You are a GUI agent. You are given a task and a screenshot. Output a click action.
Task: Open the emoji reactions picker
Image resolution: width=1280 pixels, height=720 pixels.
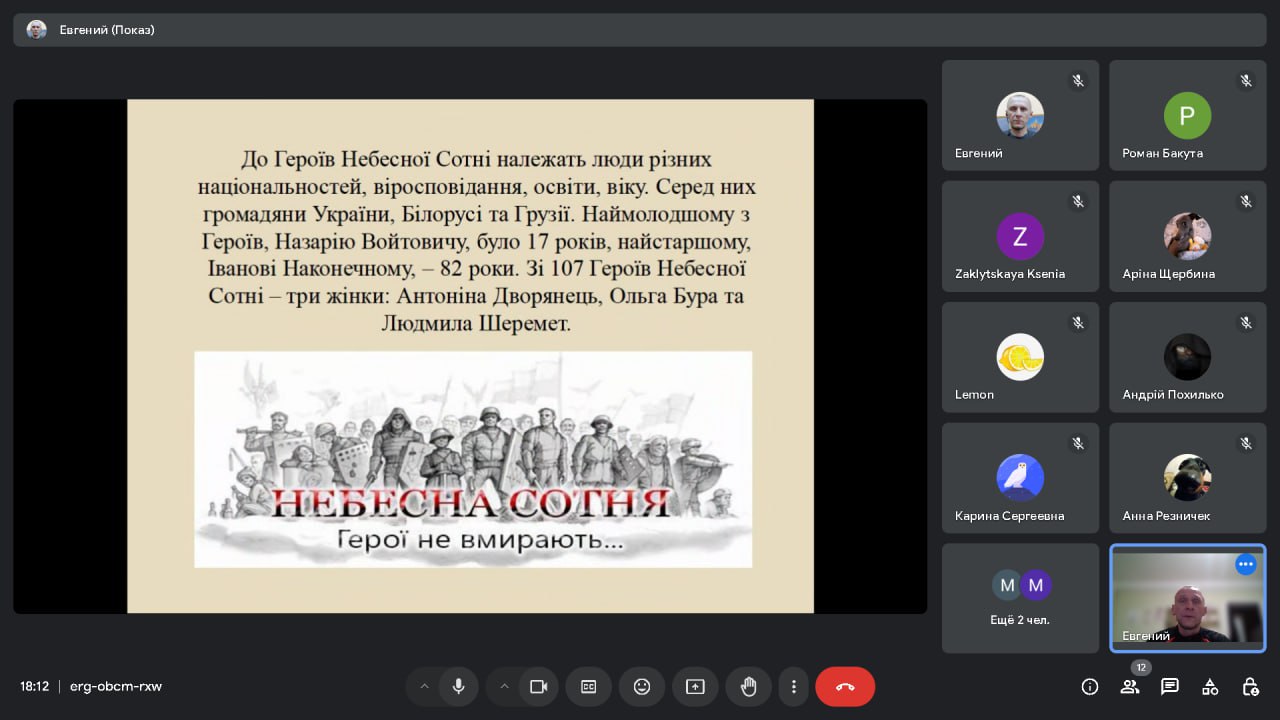(x=642, y=687)
